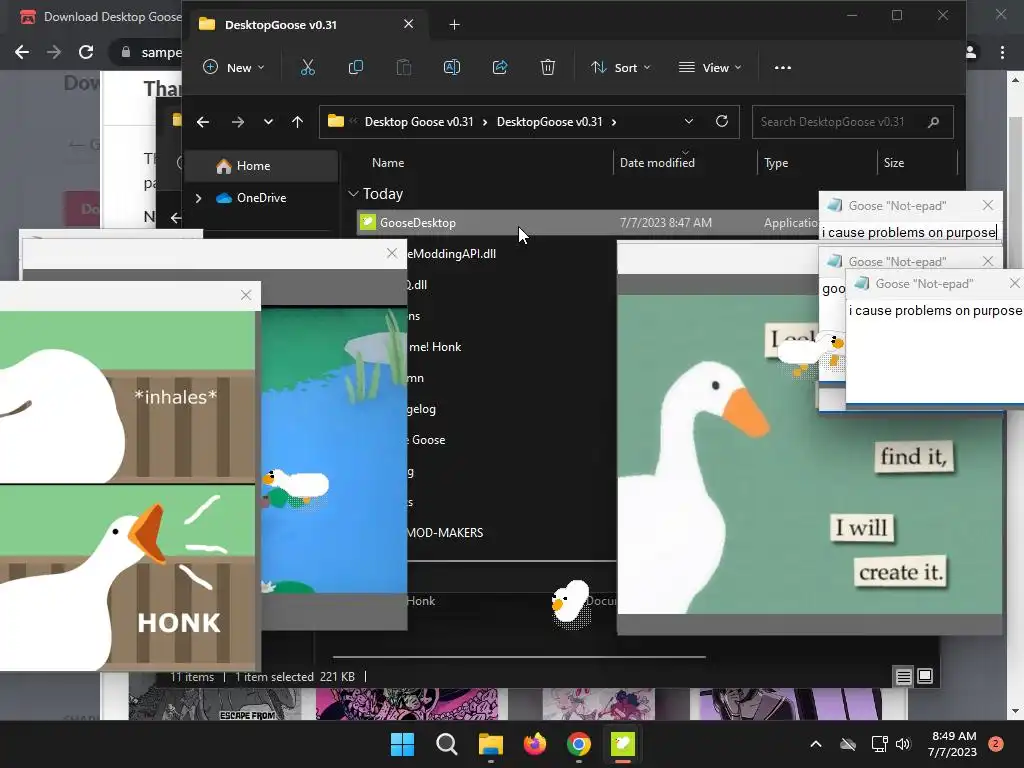Close the frontmost Goose Not-epad window

tap(1014, 283)
